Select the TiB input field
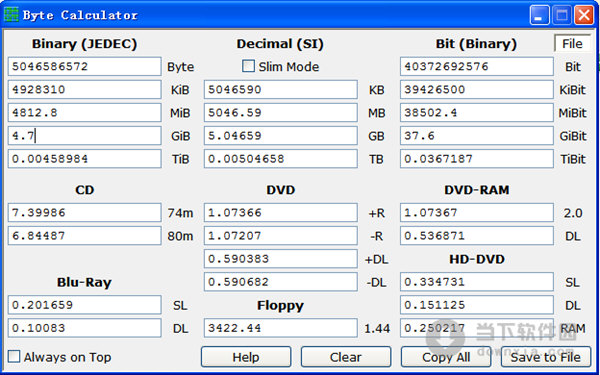This screenshot has height=375, width=600. coord(85,158)
